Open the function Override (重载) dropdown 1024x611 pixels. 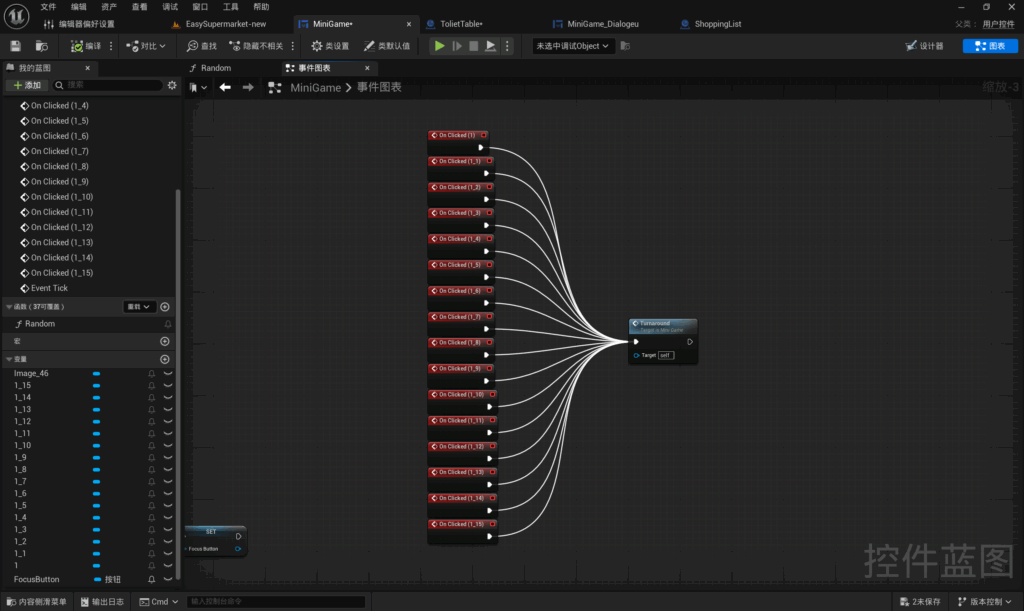[138, 307]
